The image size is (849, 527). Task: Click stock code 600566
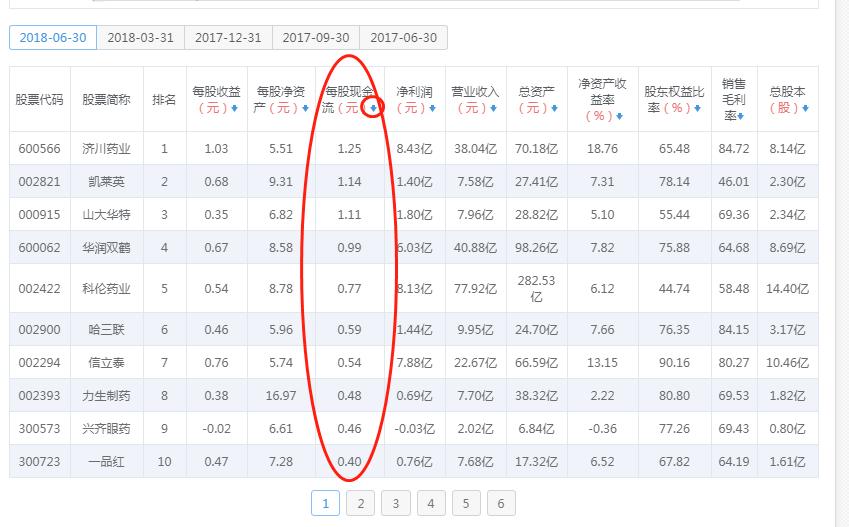pyautogui.click(x=40, y=148)
